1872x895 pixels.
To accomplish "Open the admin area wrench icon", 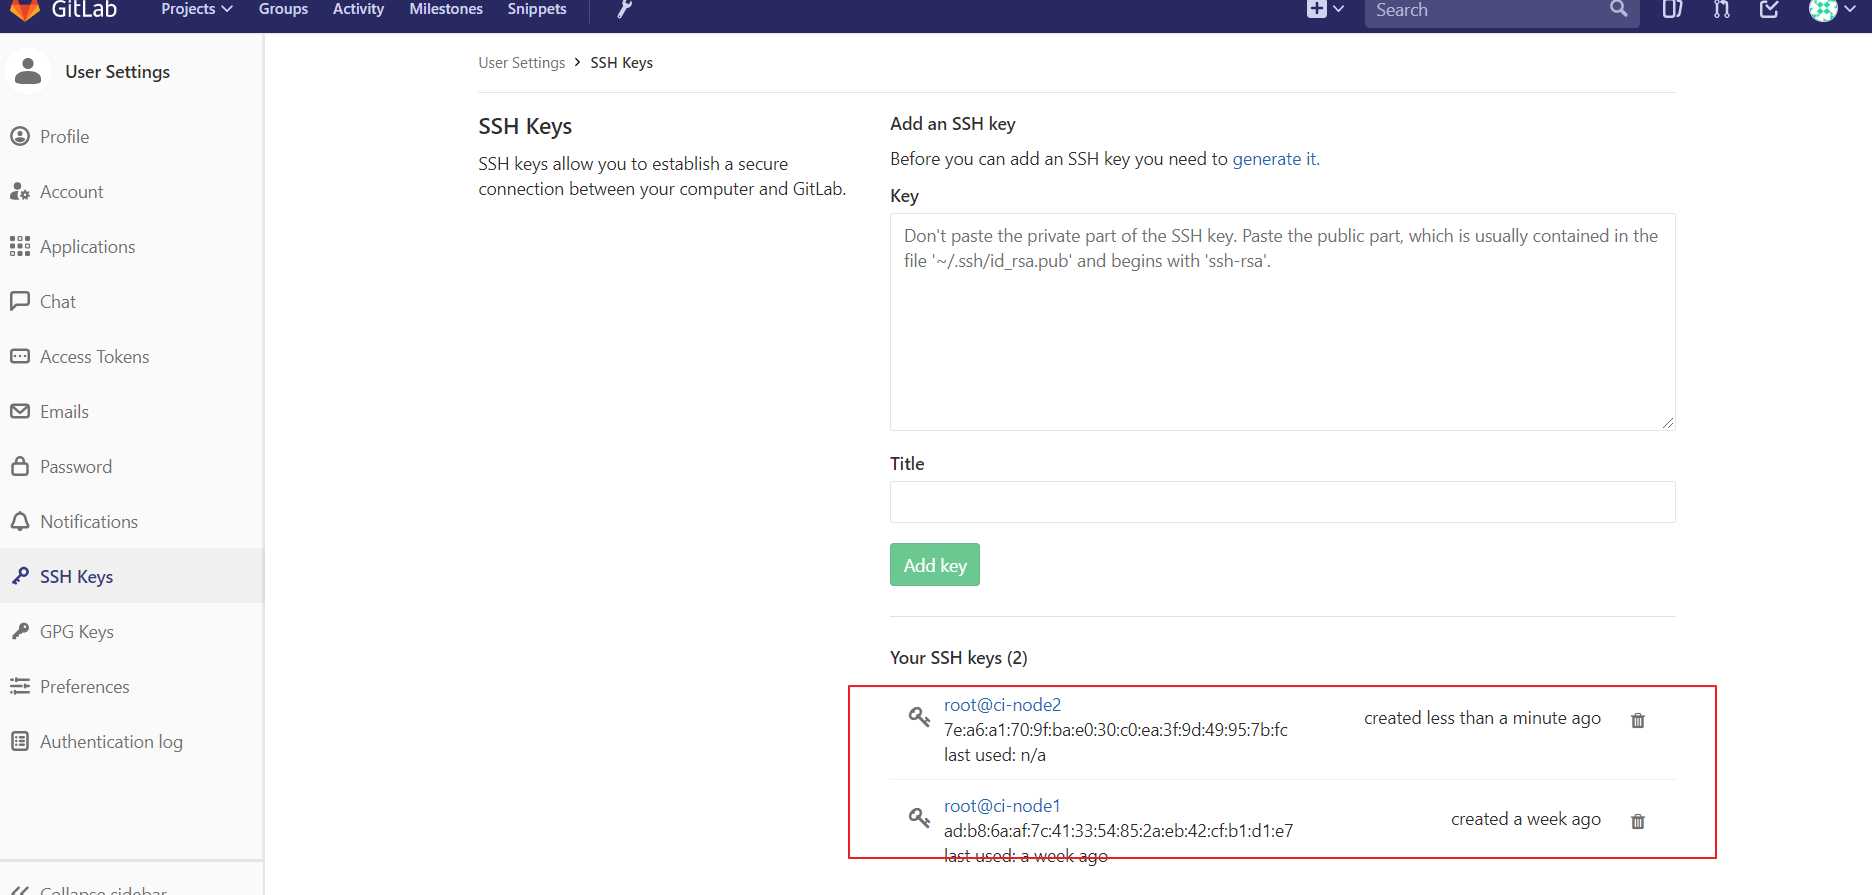I will point(624,10).
